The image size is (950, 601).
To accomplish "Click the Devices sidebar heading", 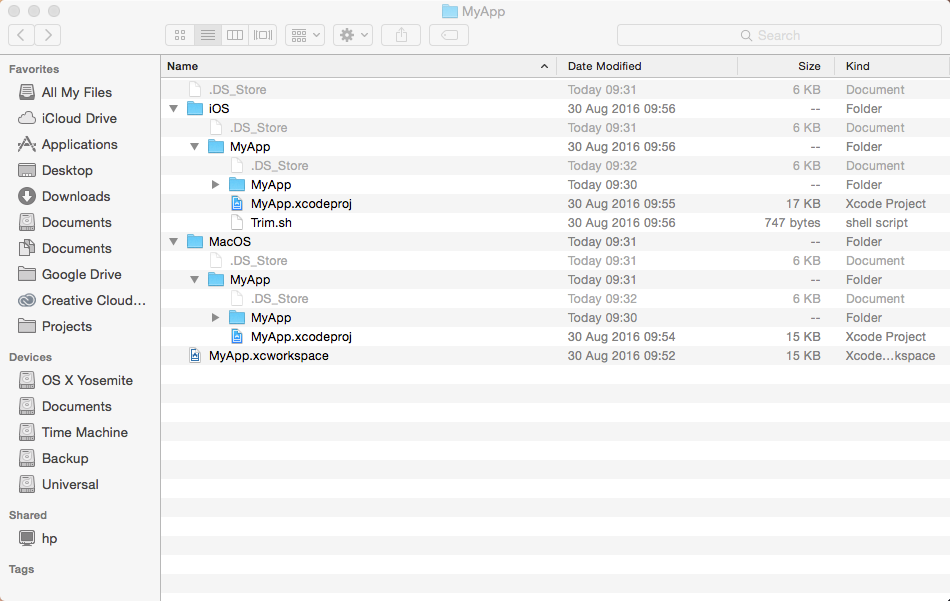I will (x=30, y=357).
